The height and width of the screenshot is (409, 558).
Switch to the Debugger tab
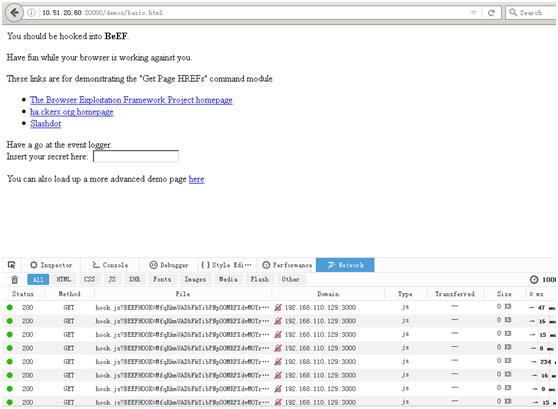[x=169, y=265]
